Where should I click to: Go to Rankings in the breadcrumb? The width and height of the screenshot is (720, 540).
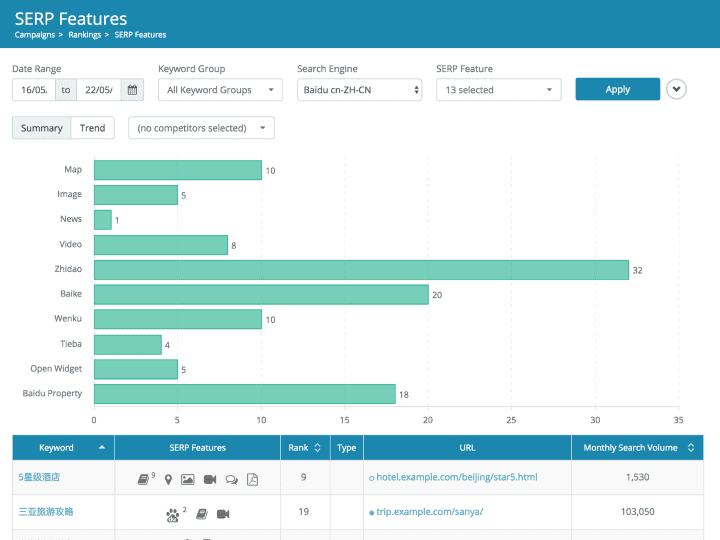pyautogui.click(x=84, y=35)
